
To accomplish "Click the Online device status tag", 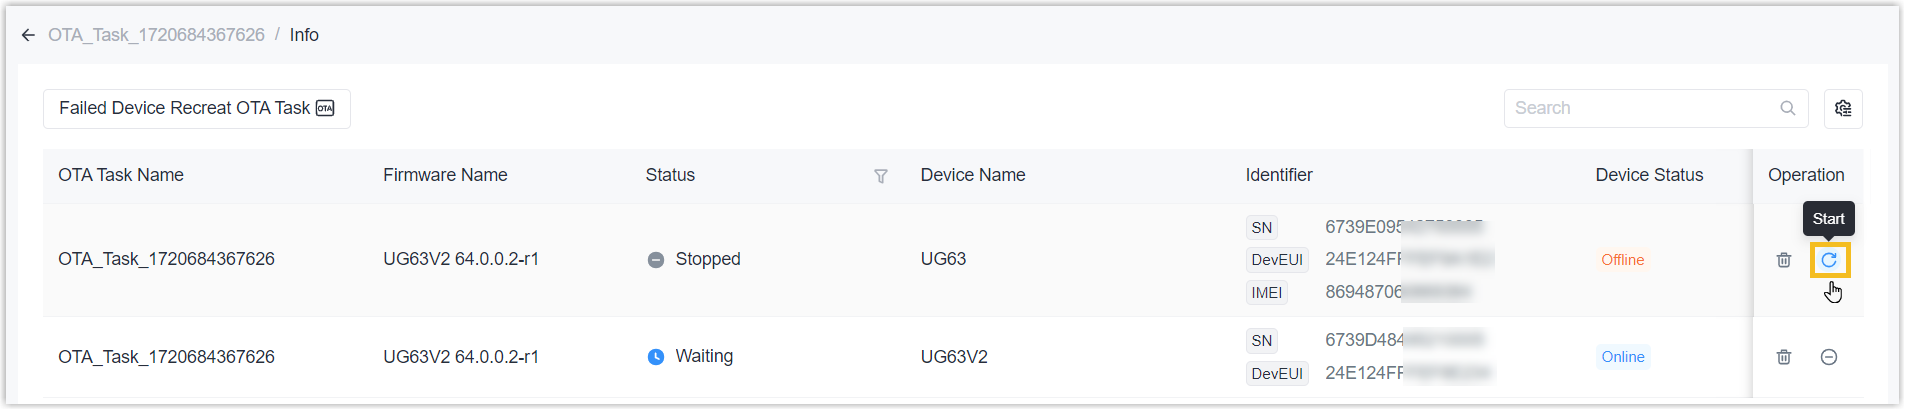I will tap(1622, 357).
